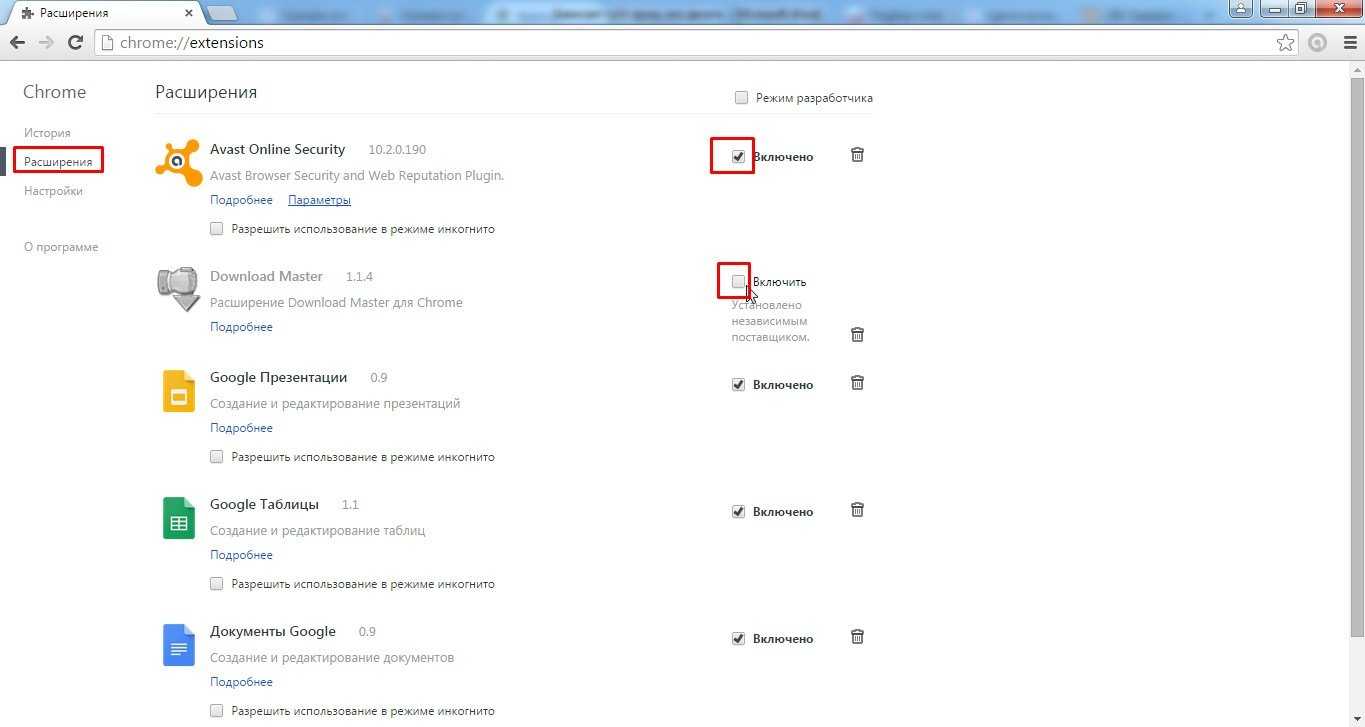This screenshot has width=1365, height=727.
Task: Uncheck Включено for Google Таблицы
Action: pos(739,512)
